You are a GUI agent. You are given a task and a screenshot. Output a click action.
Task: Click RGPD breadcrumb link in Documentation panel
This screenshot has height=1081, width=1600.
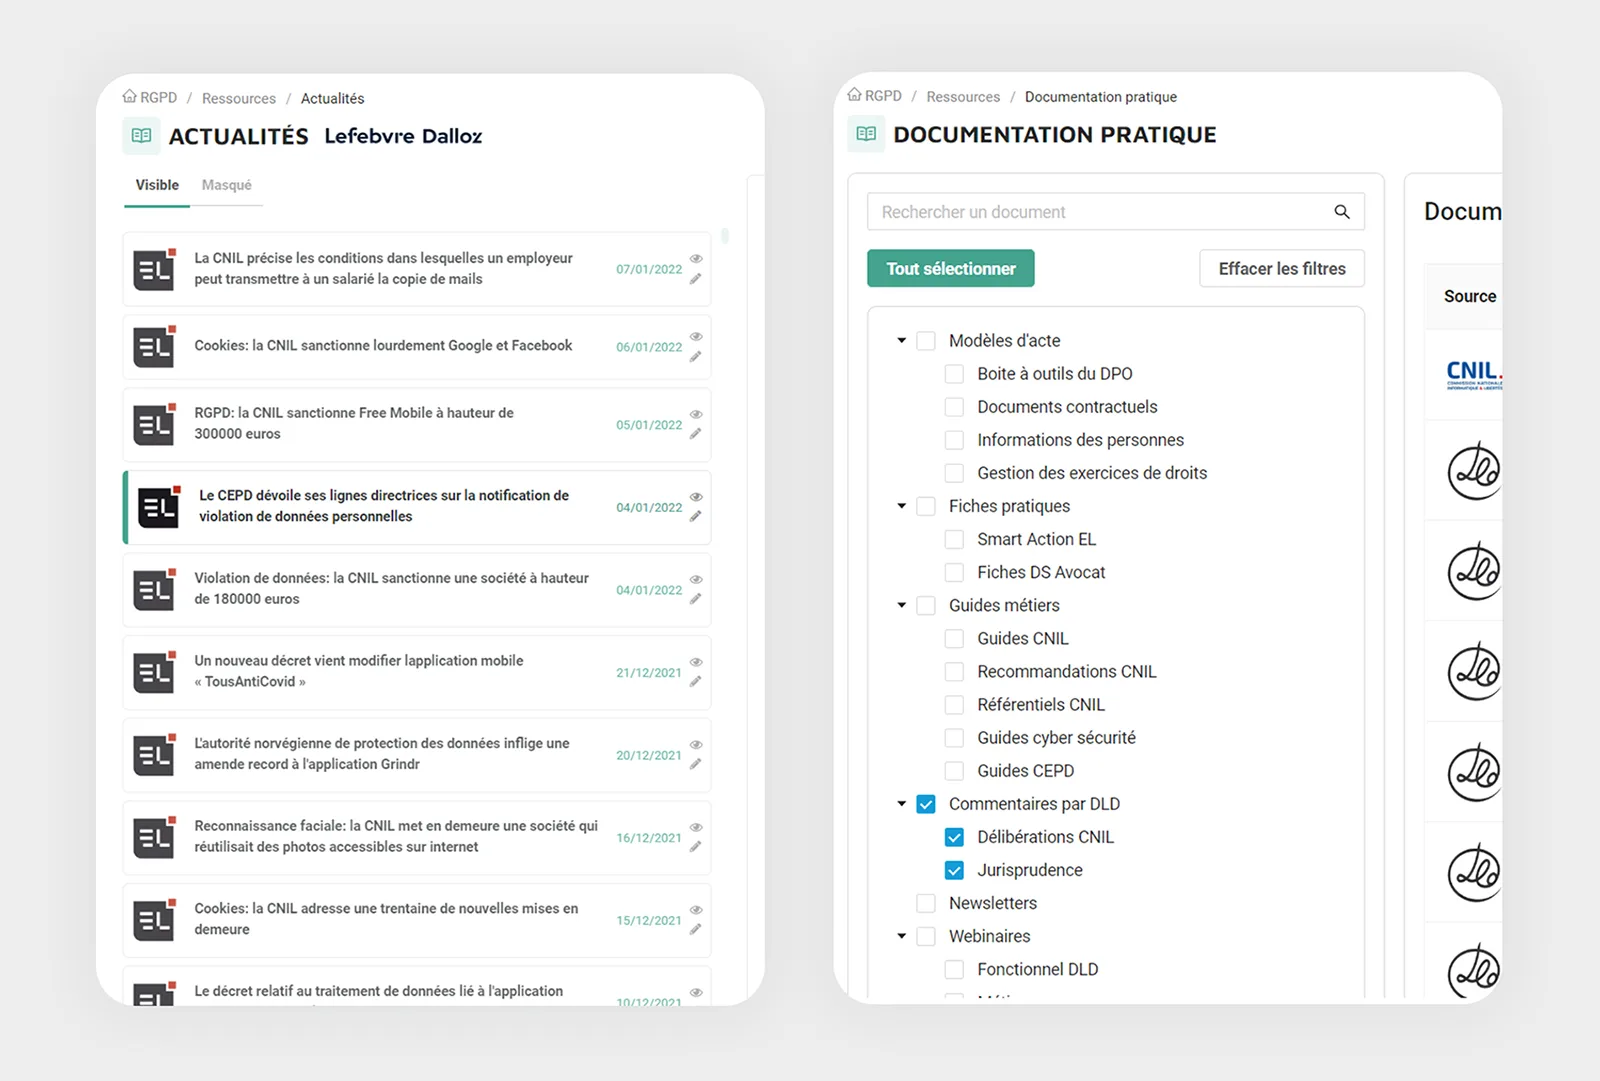tap(883, 95)
